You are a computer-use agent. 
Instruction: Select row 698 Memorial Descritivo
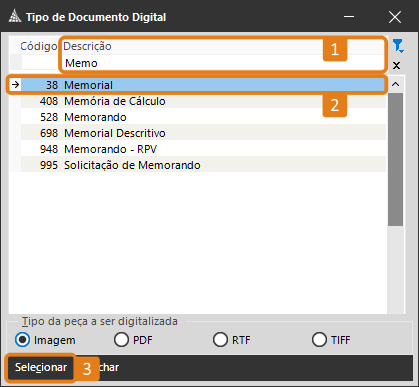pos(203,133)
